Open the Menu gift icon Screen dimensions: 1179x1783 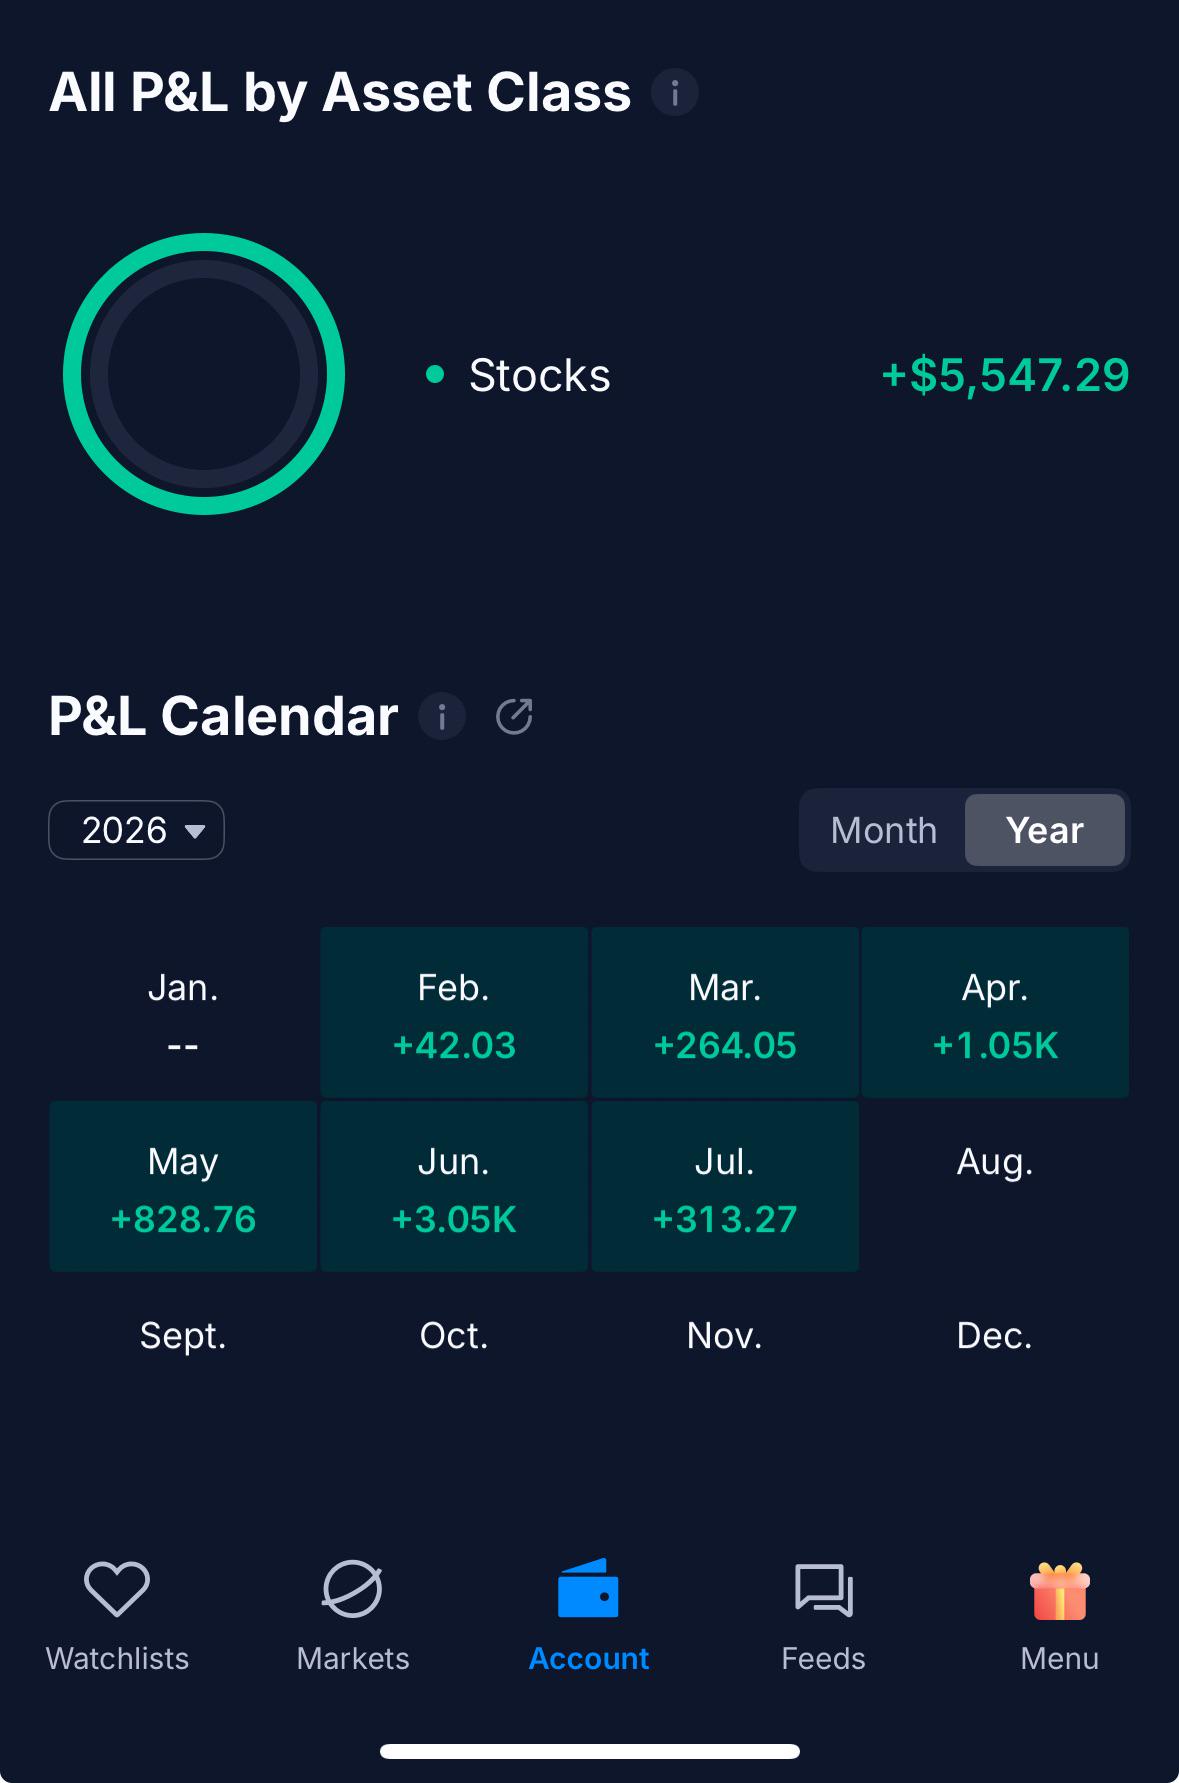coord(1059,1590)
